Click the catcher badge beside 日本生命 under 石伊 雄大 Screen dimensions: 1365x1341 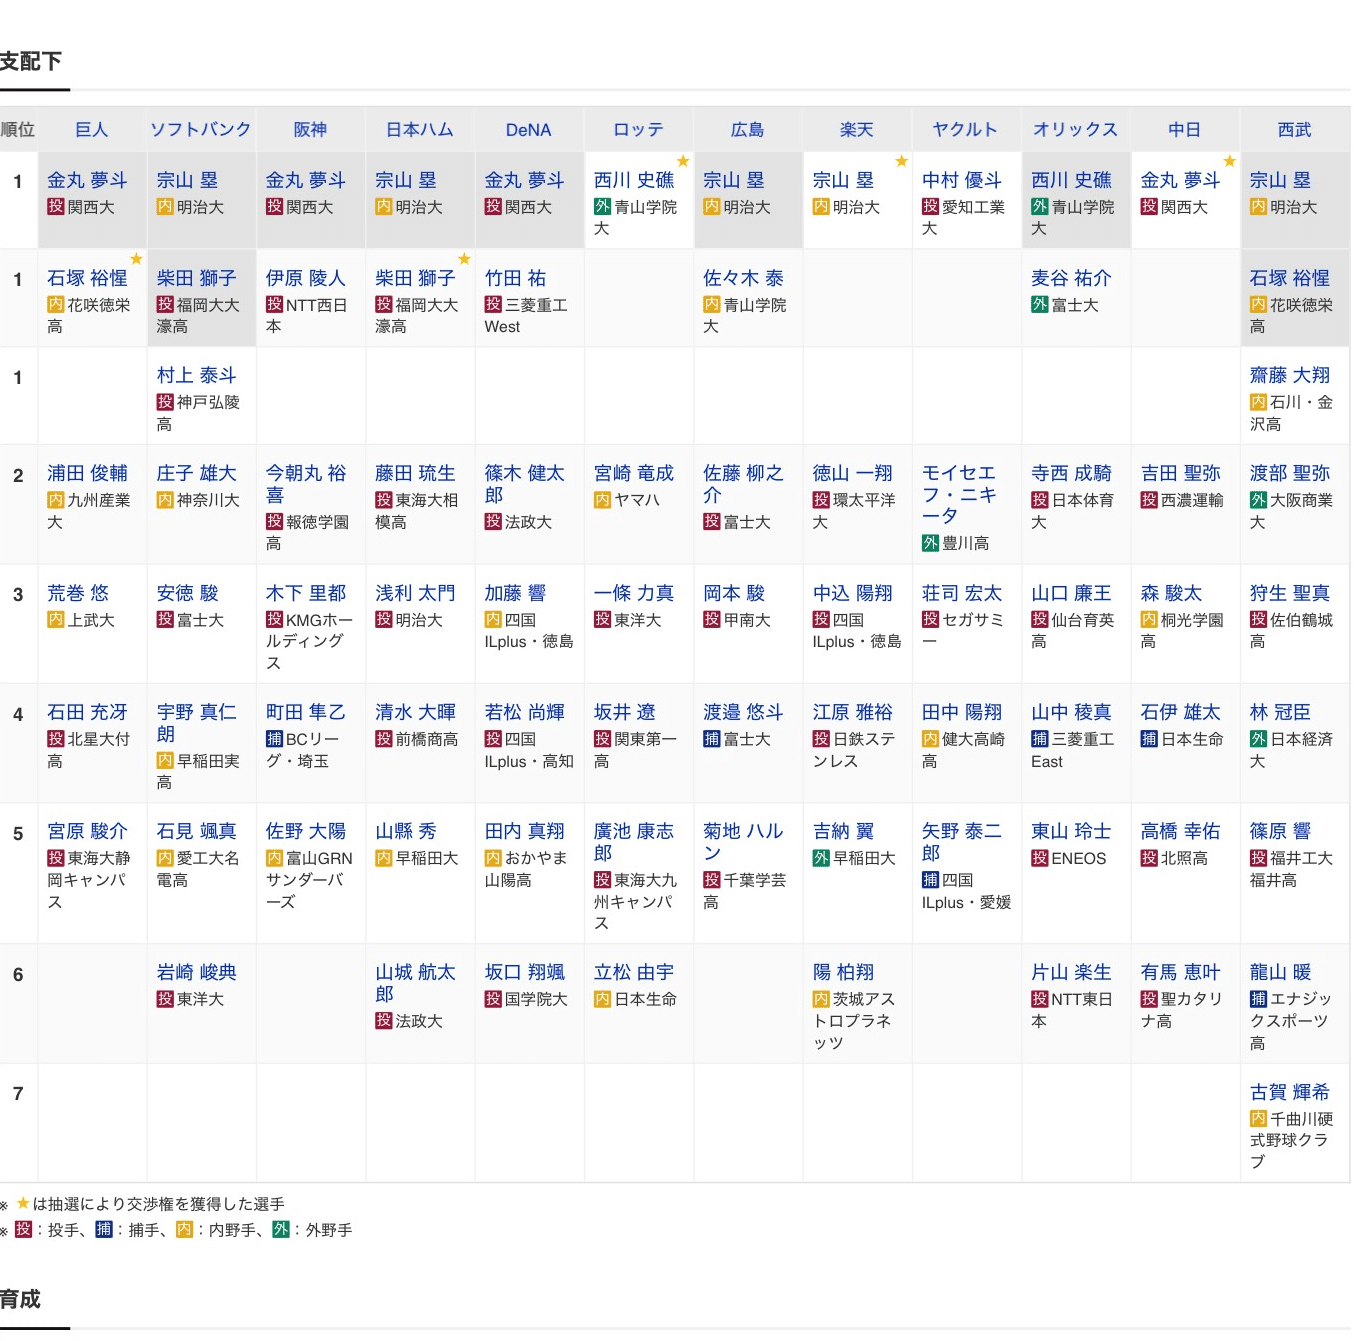pos(1149,739)
